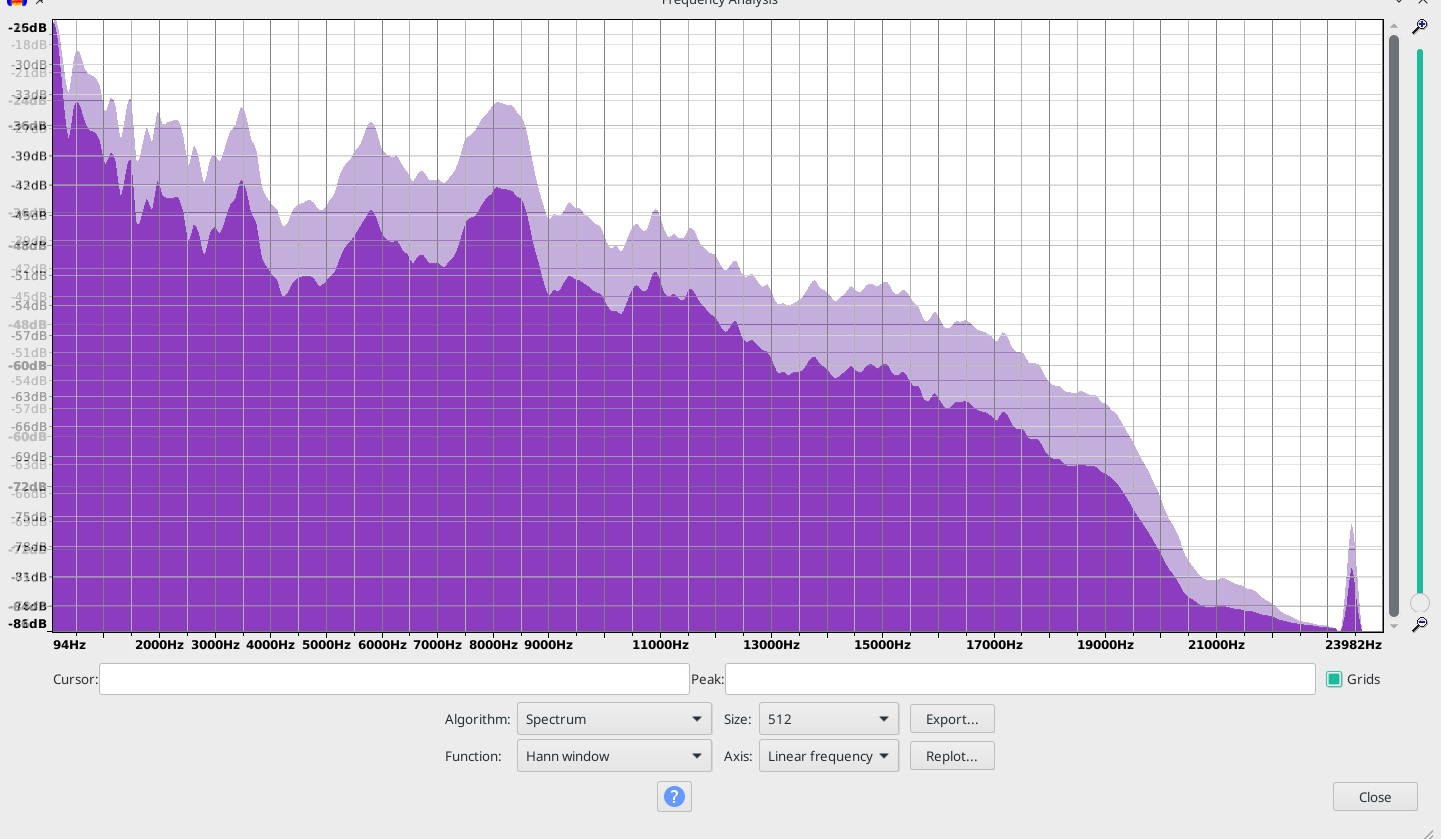Image resolution: width=1452 pixels, height=839 pixels.
Task: Click the Grids label text
Action: point(1363,679)
